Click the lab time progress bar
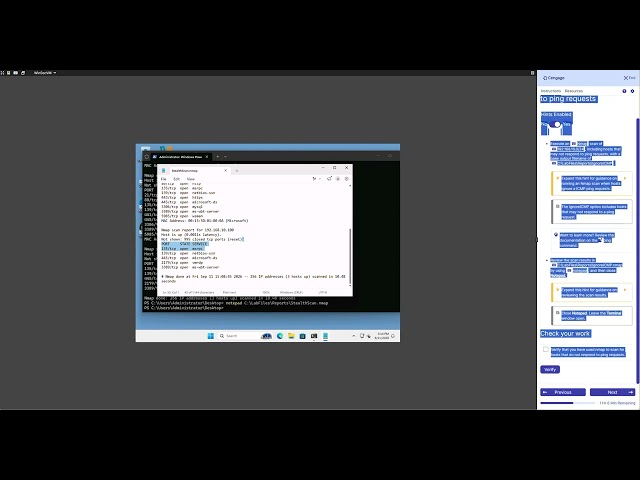 coord(568,403)
